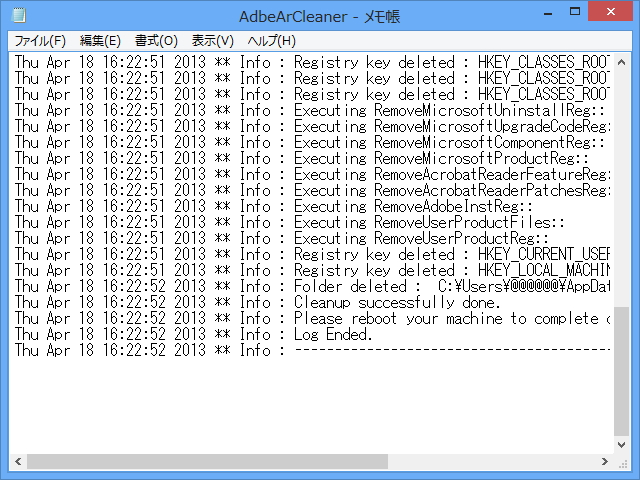Click the vertical scrollbar up arrow
This screenshot has height=480, width=640.
(621, 62)
